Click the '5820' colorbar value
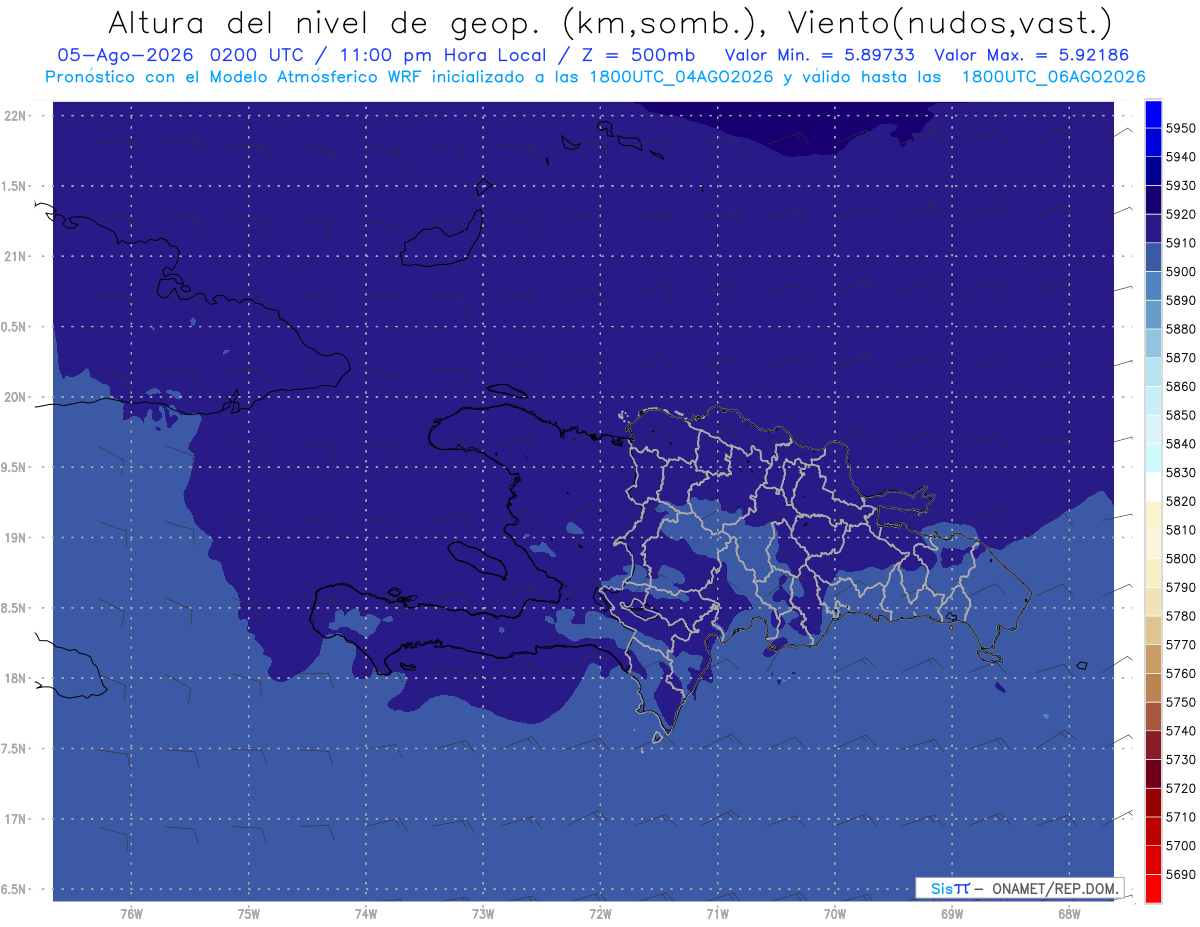The width and height of the screenshot is (1200, 927). pos(1181,501)
